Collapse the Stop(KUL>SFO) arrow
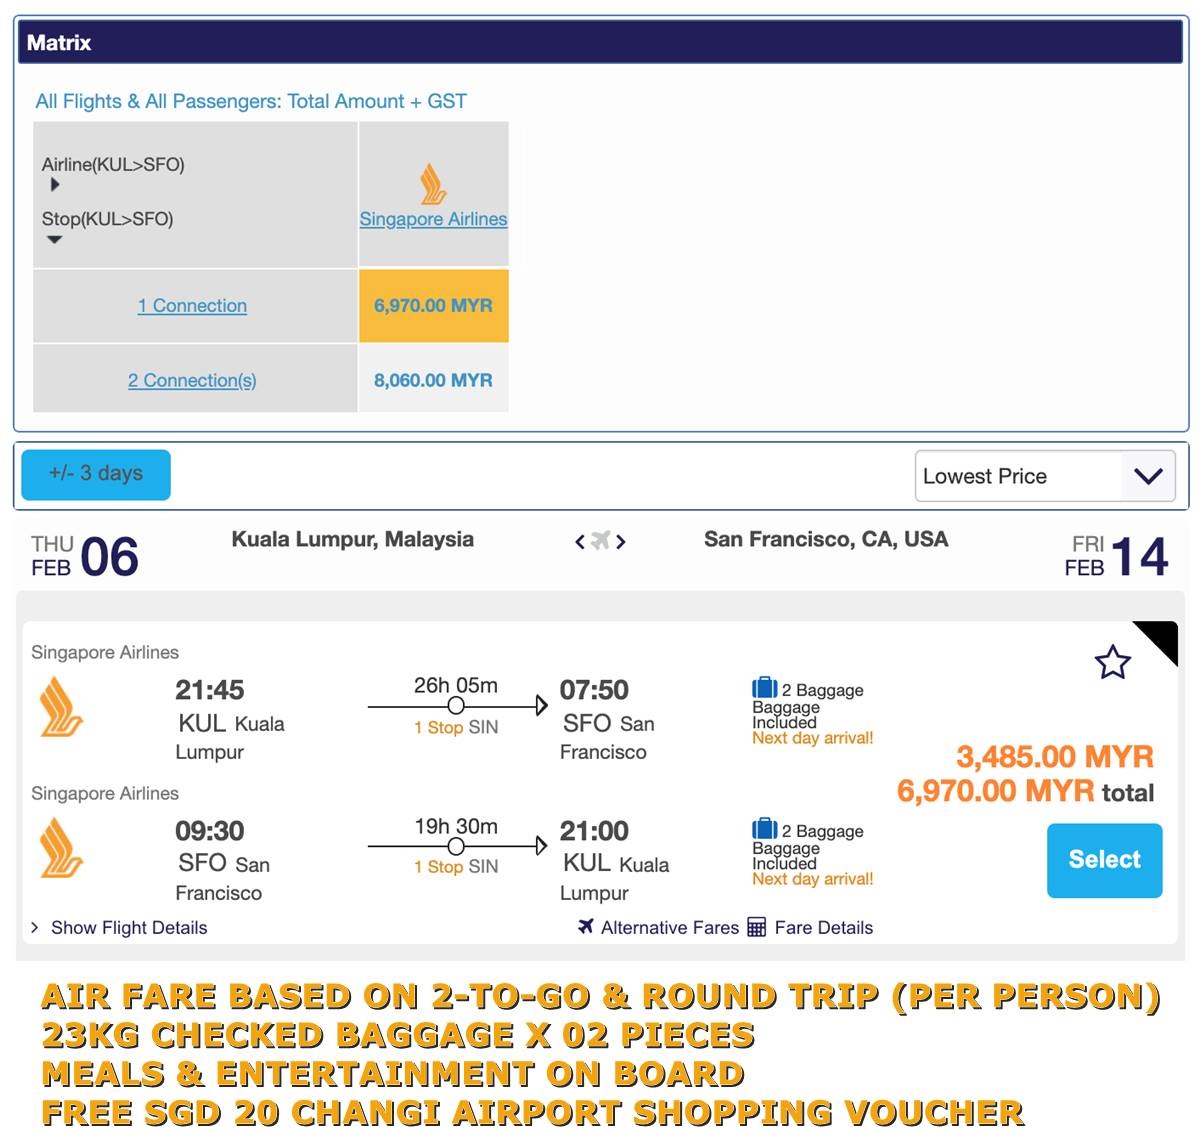Viewport: 1200px width, 1146px height. 55,239
